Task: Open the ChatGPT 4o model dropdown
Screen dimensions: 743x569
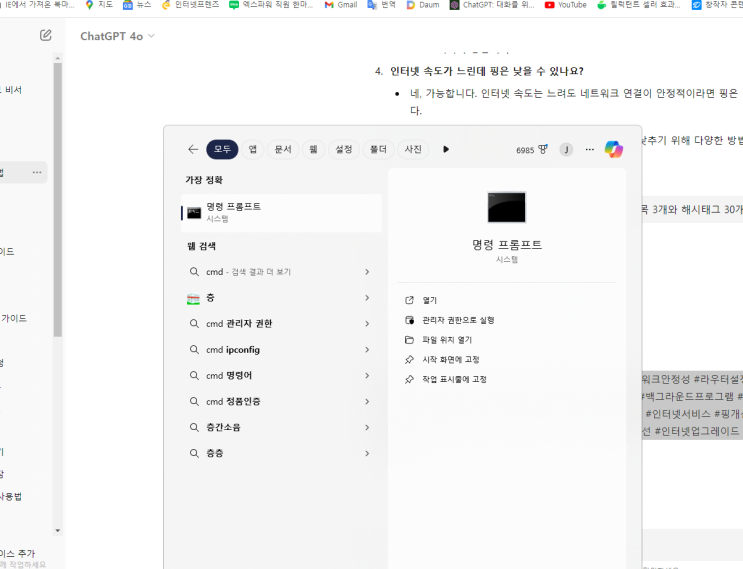Action: [117, 36]
